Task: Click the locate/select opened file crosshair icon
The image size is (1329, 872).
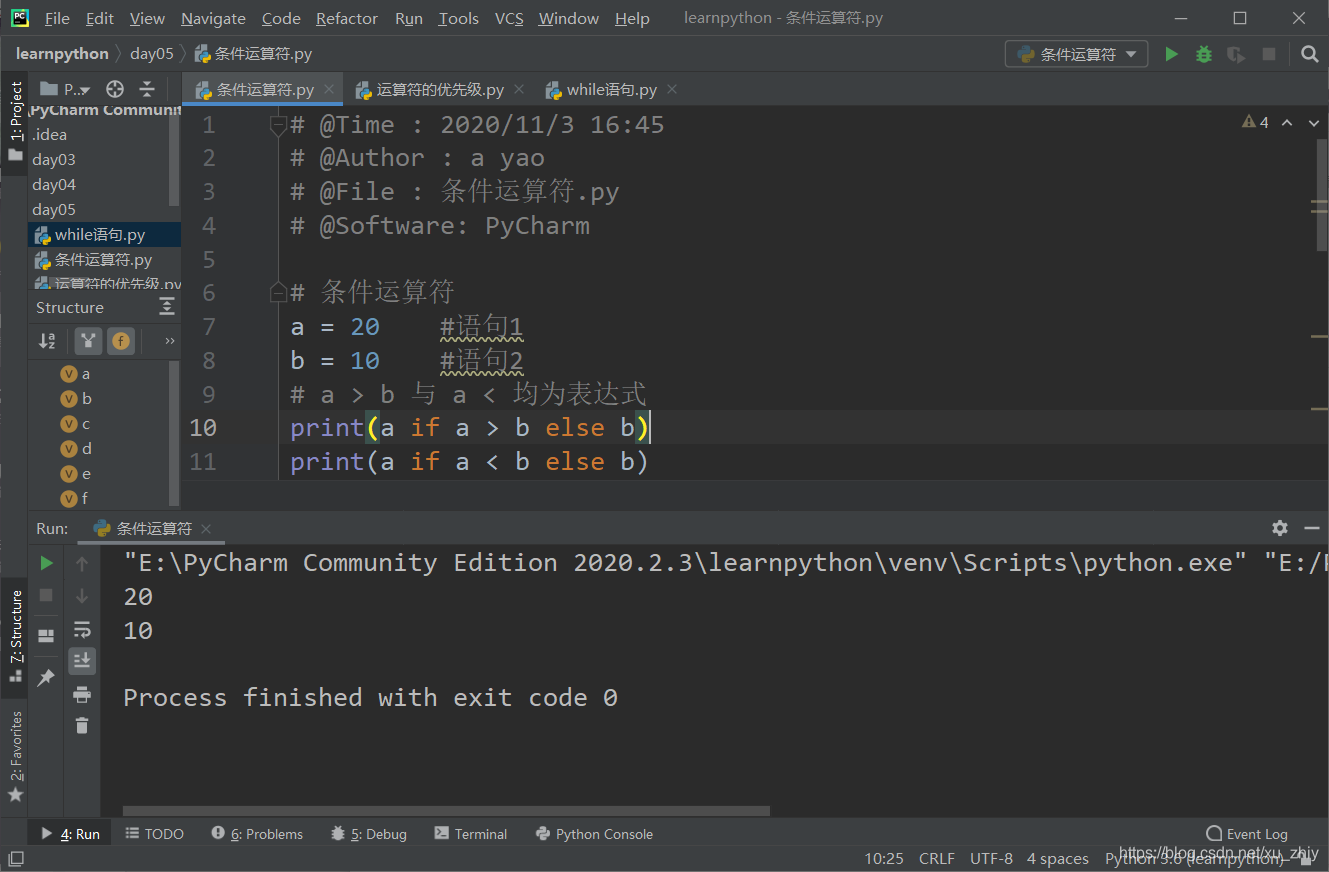Action: 115,89
